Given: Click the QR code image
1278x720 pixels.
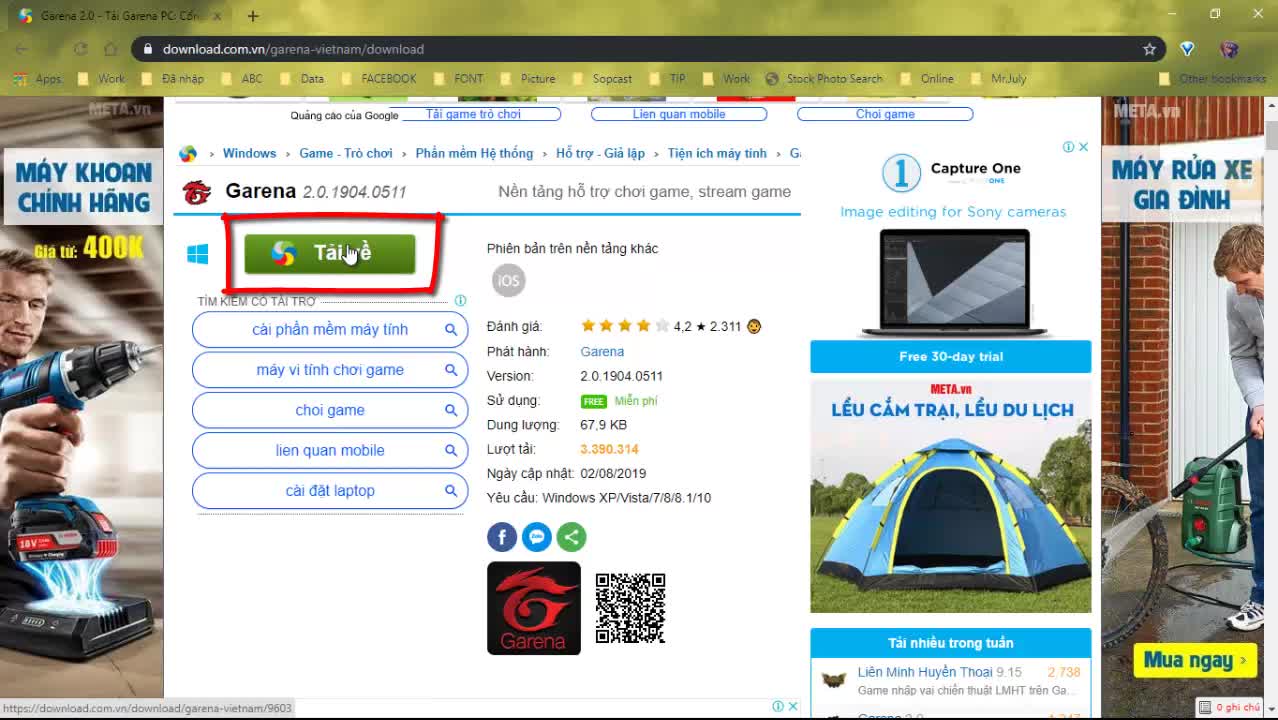Looking at the screenshot, I should 630,608.
